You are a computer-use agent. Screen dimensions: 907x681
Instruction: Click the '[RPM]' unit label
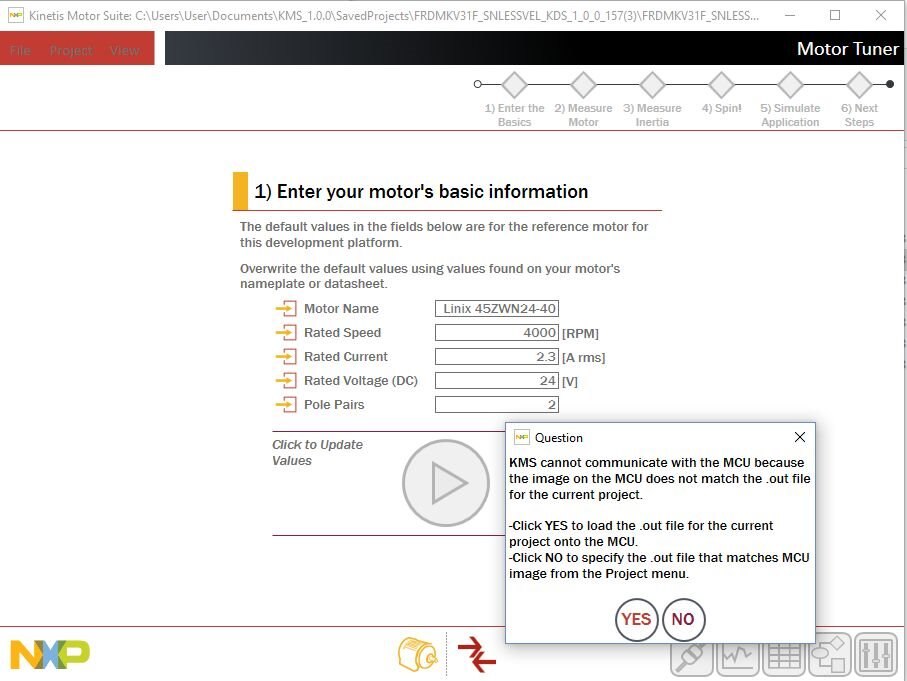580,334
